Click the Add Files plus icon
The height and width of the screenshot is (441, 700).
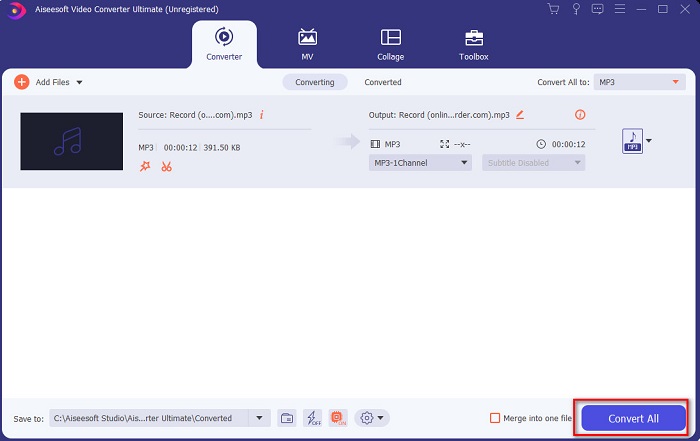pos(21,82)
